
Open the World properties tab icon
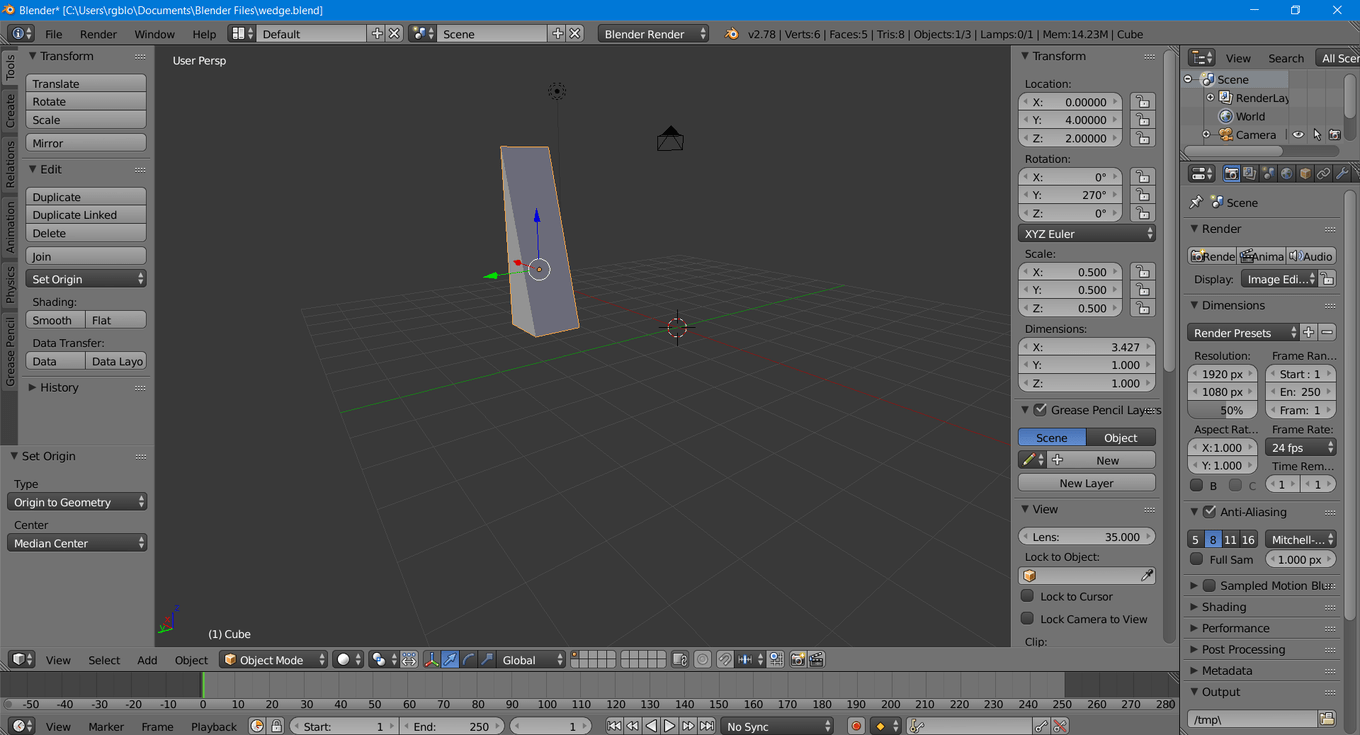pyautogui.click(x=1287, y=174)
